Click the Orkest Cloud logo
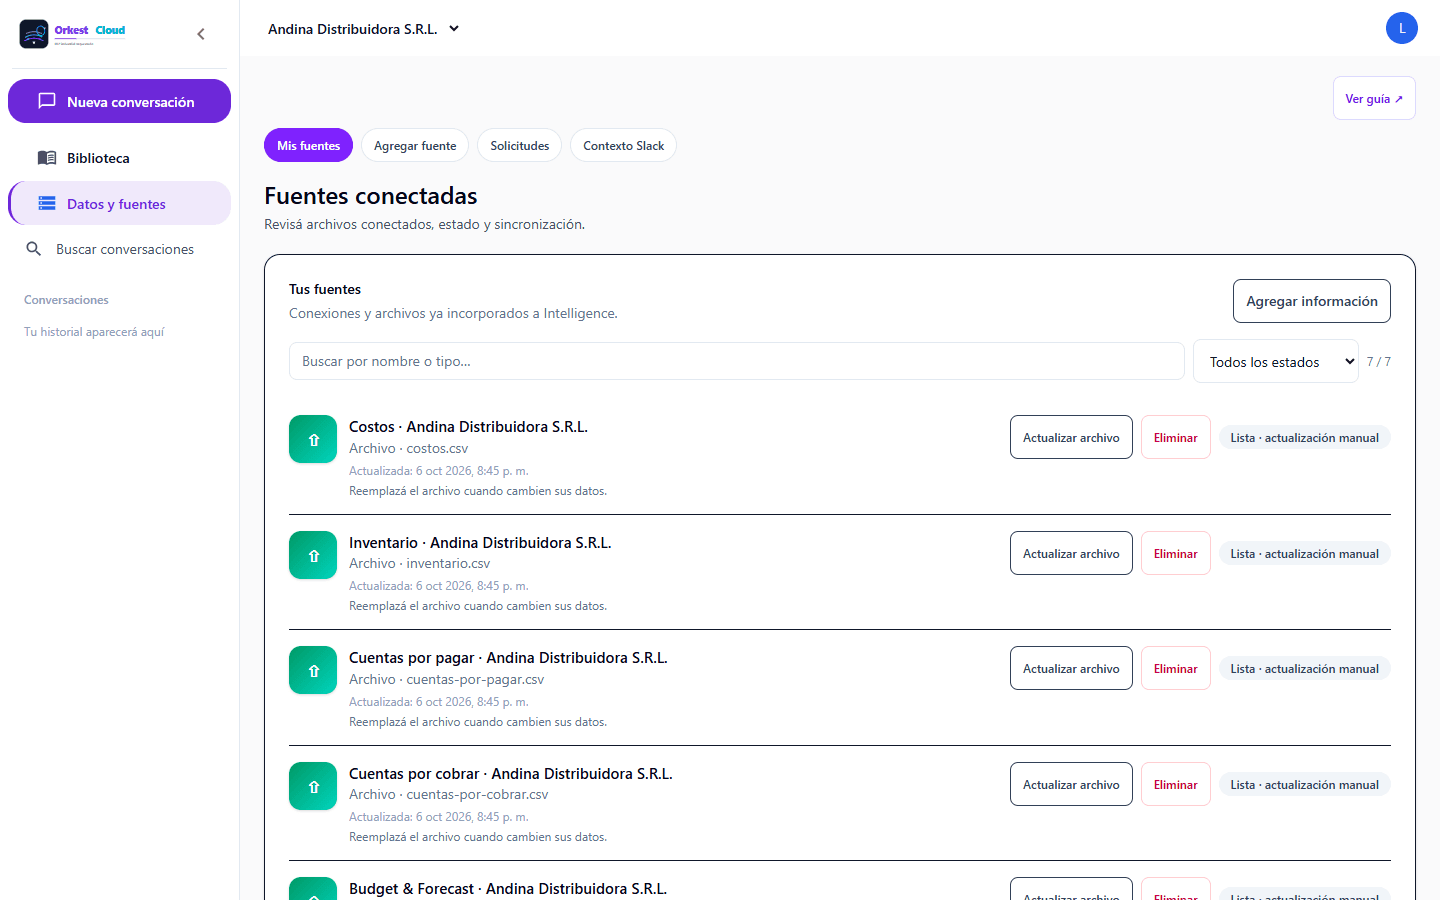The width and height of the screenshot is (1440, 900). pyautogui.click(x=73, y=34)
